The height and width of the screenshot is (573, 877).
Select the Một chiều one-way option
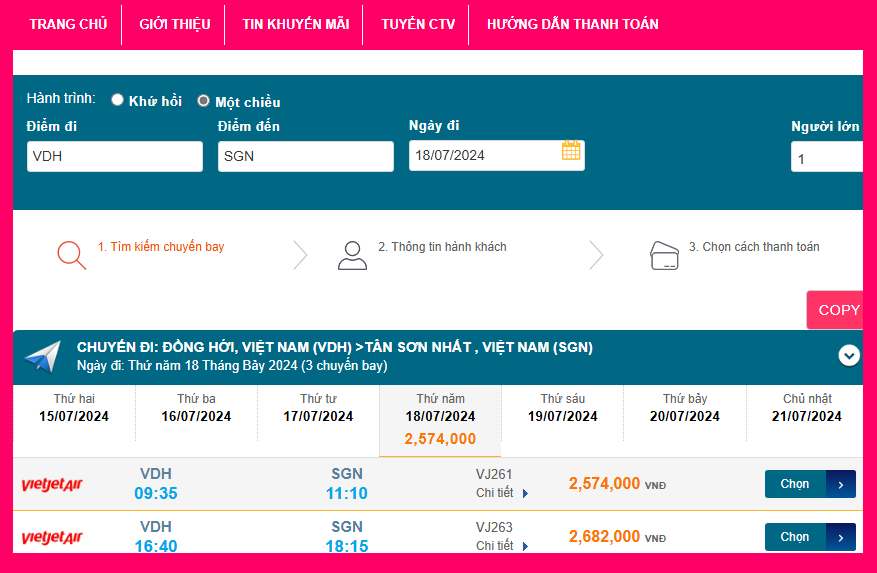point(204,101)
